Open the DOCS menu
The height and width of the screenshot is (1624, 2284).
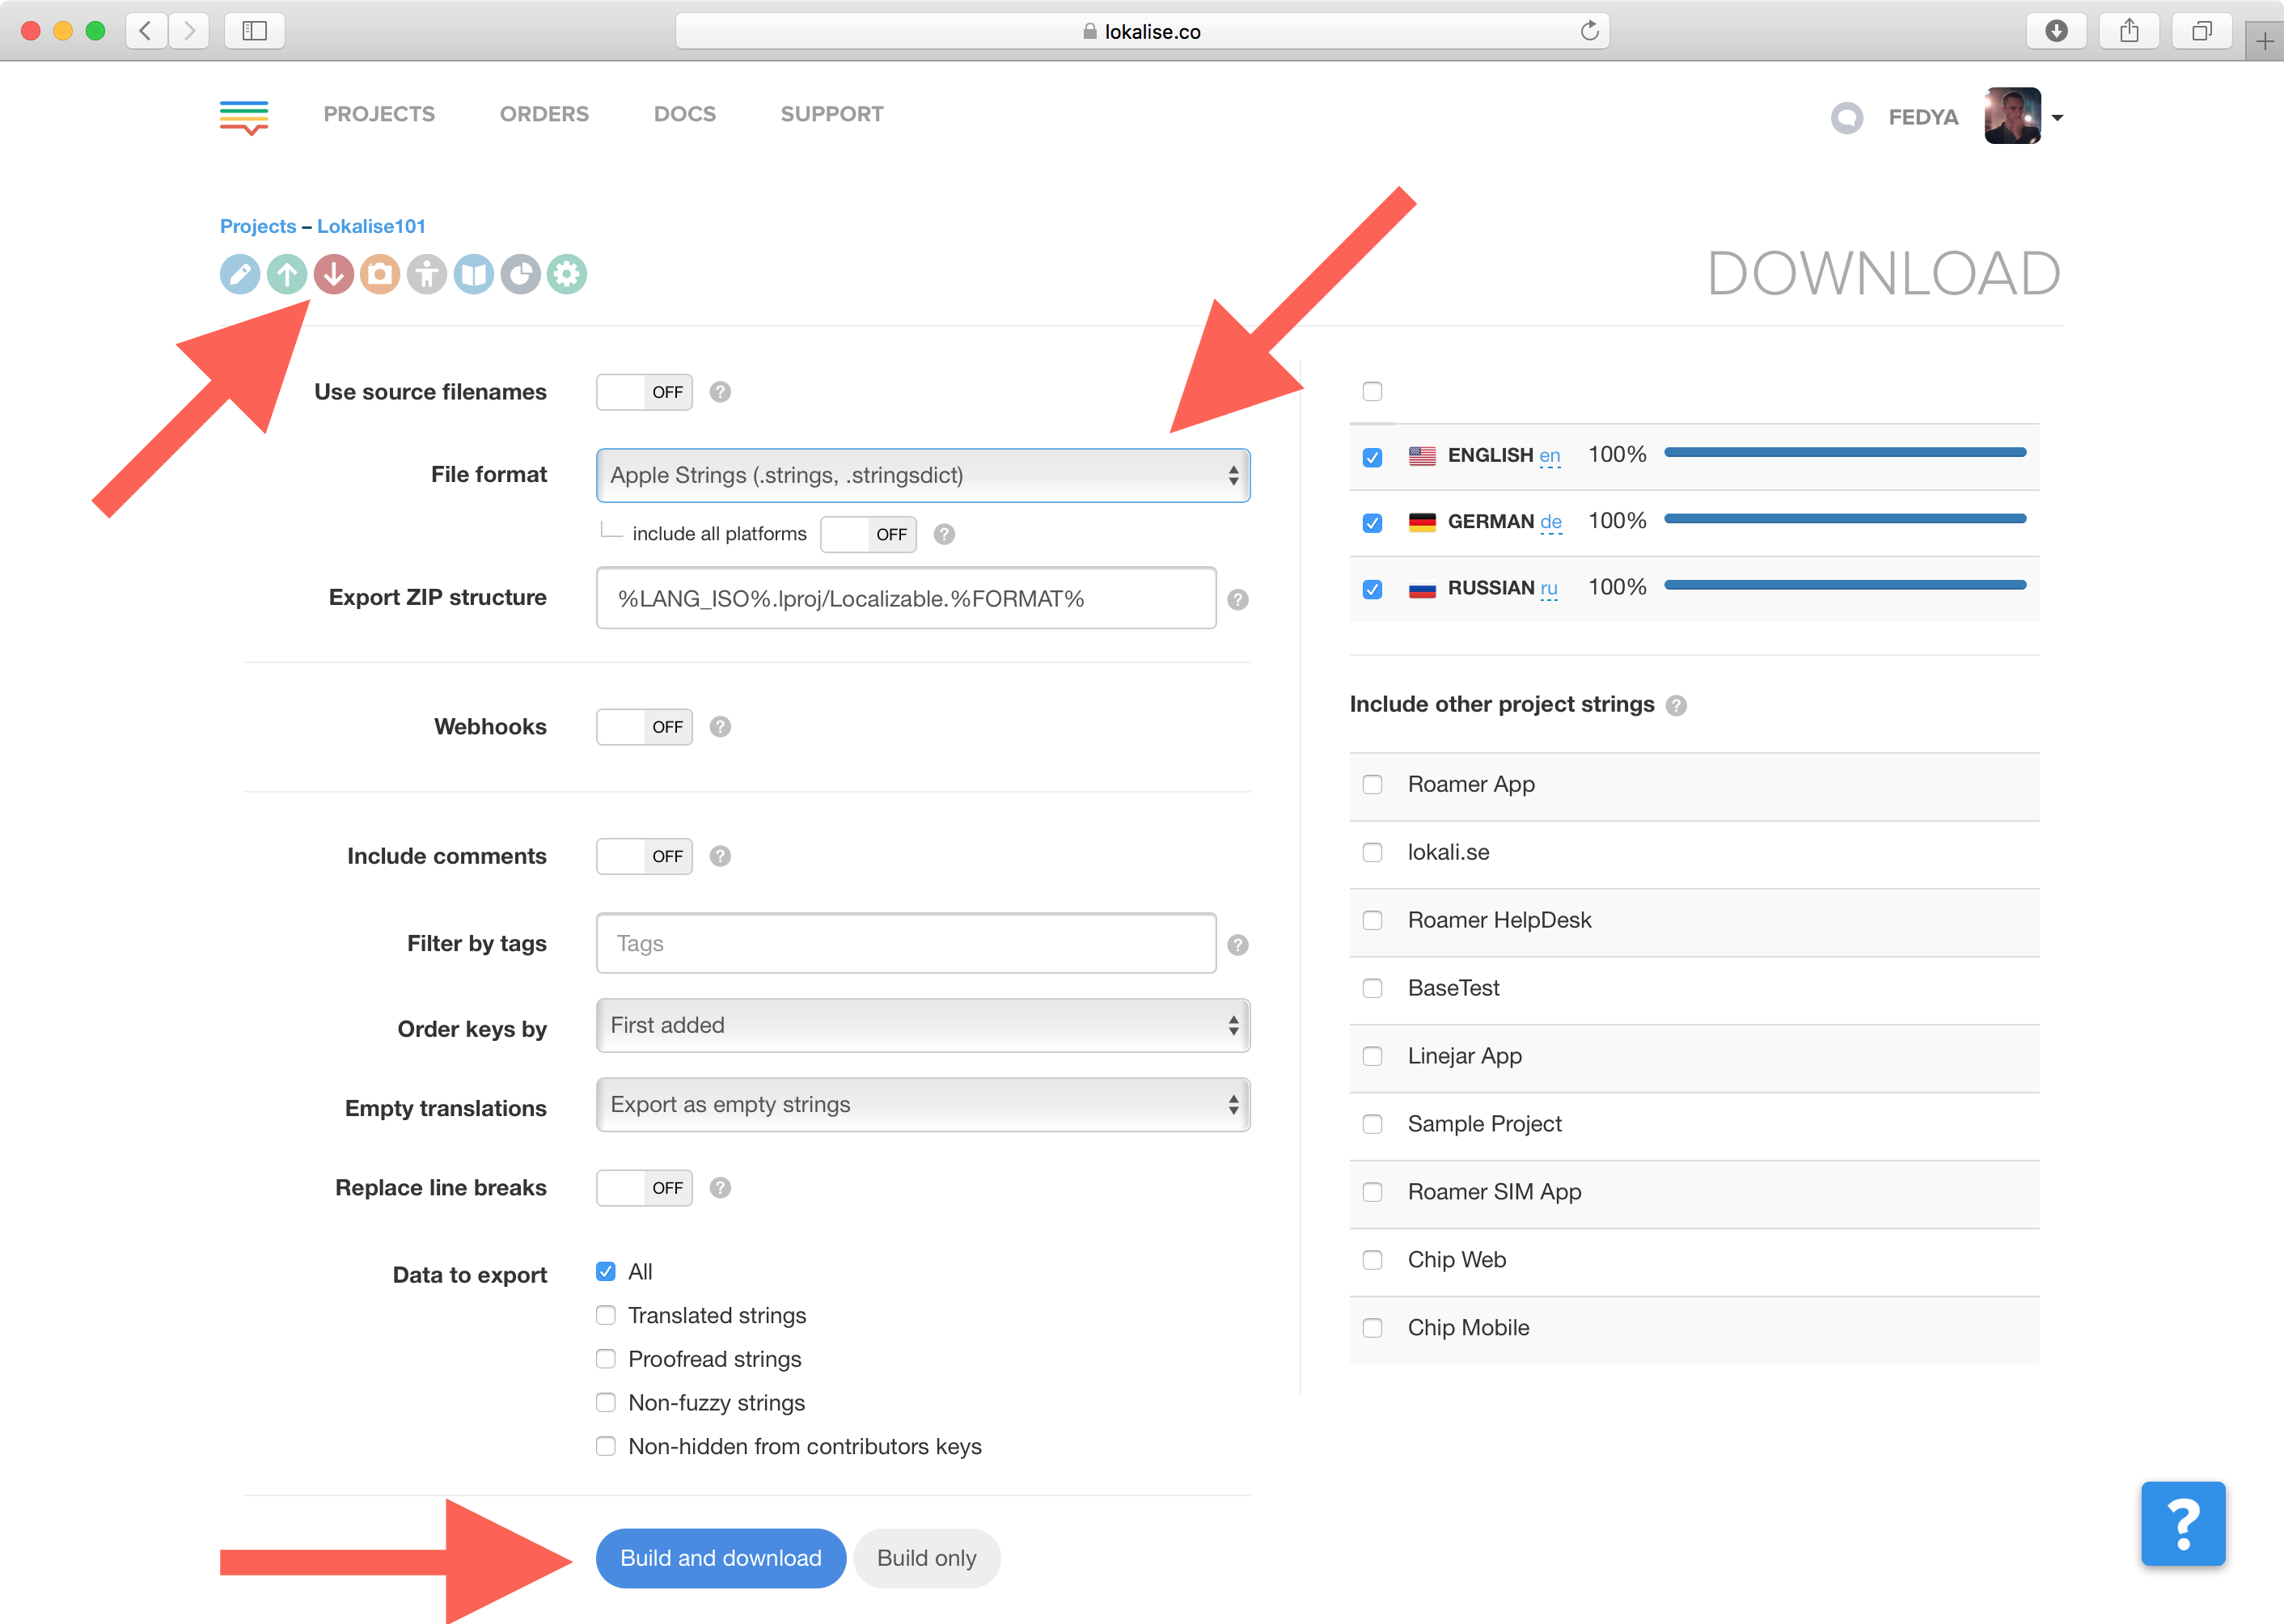685,114
